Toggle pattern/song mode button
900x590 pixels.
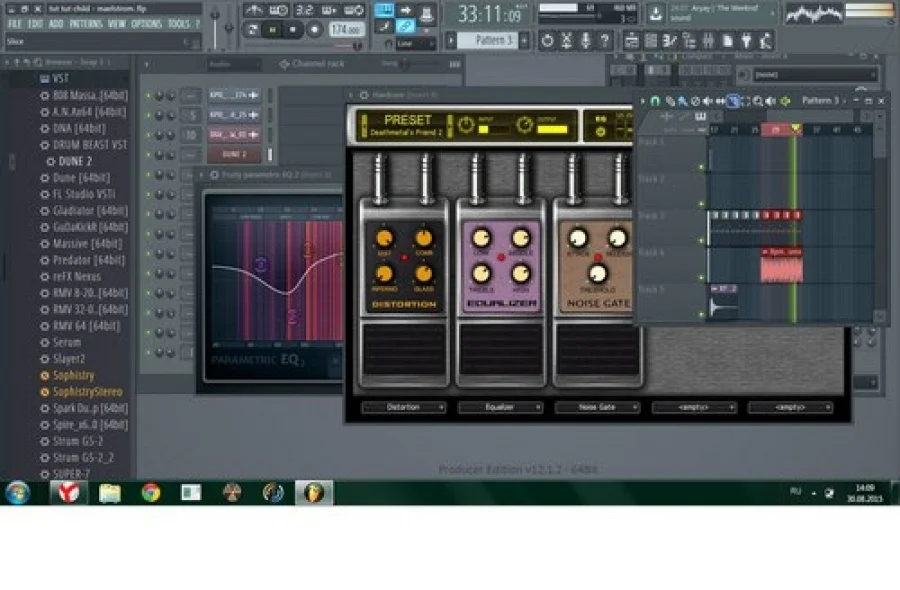pos(252,29)
